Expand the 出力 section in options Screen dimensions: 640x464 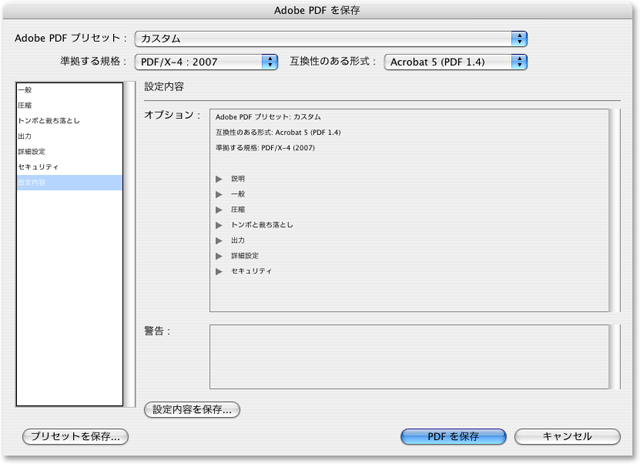(218, 241)
